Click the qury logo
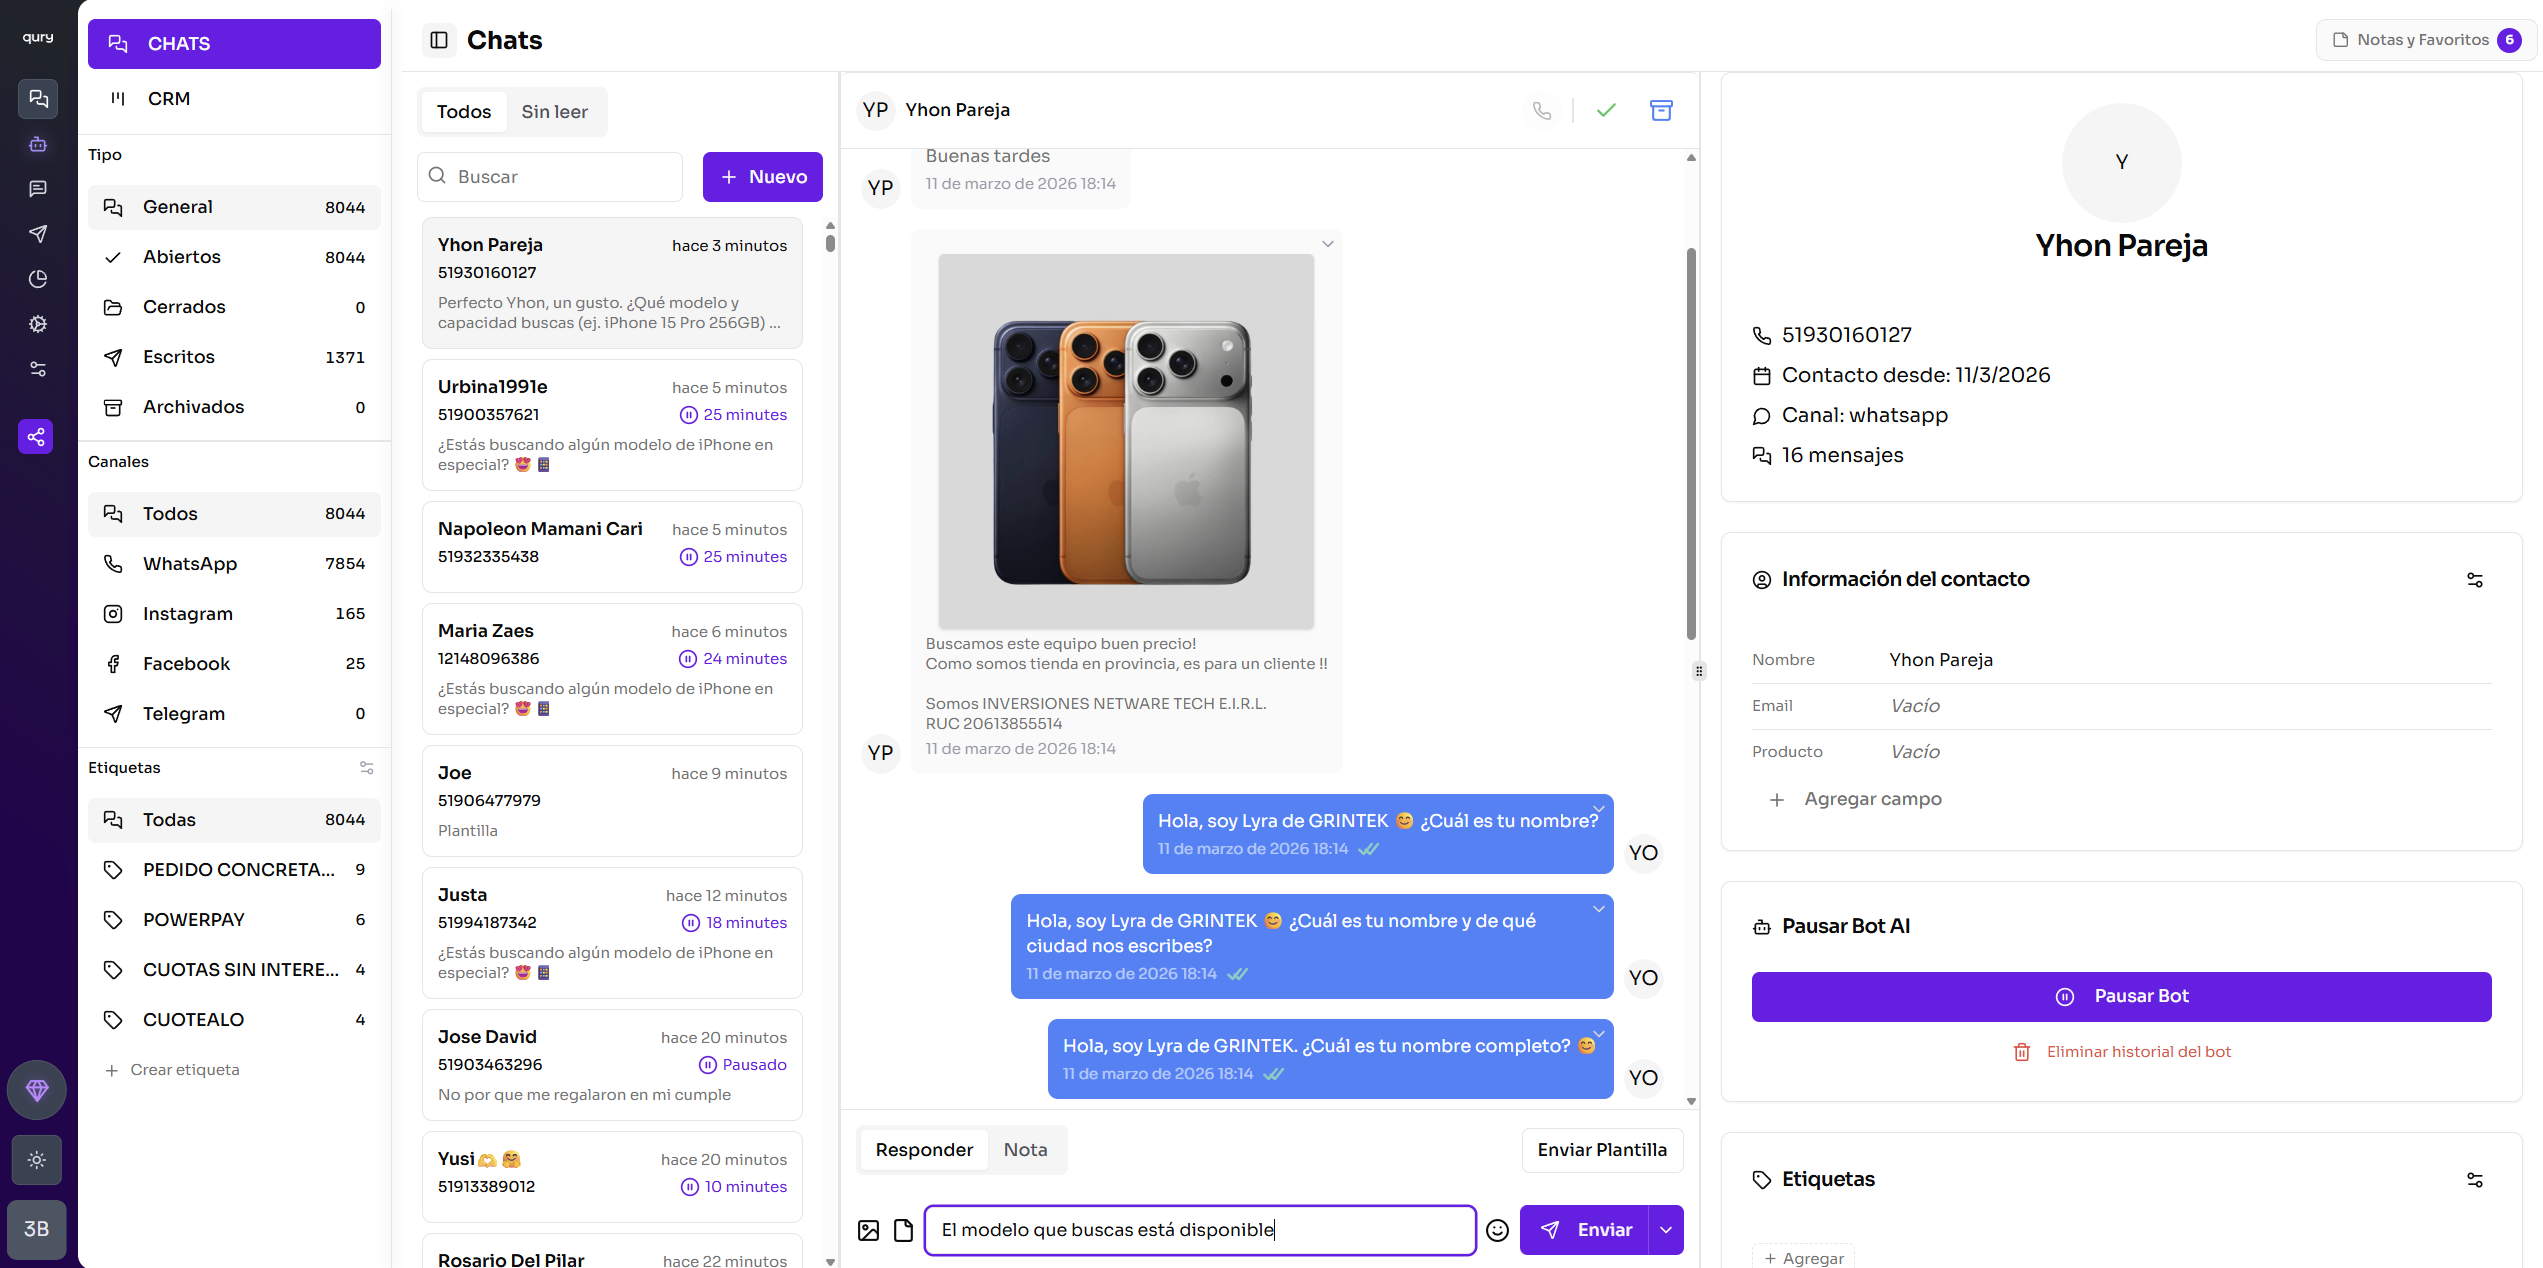The height and width of the screenshot is (1268, 2543). tap(38, 37)
